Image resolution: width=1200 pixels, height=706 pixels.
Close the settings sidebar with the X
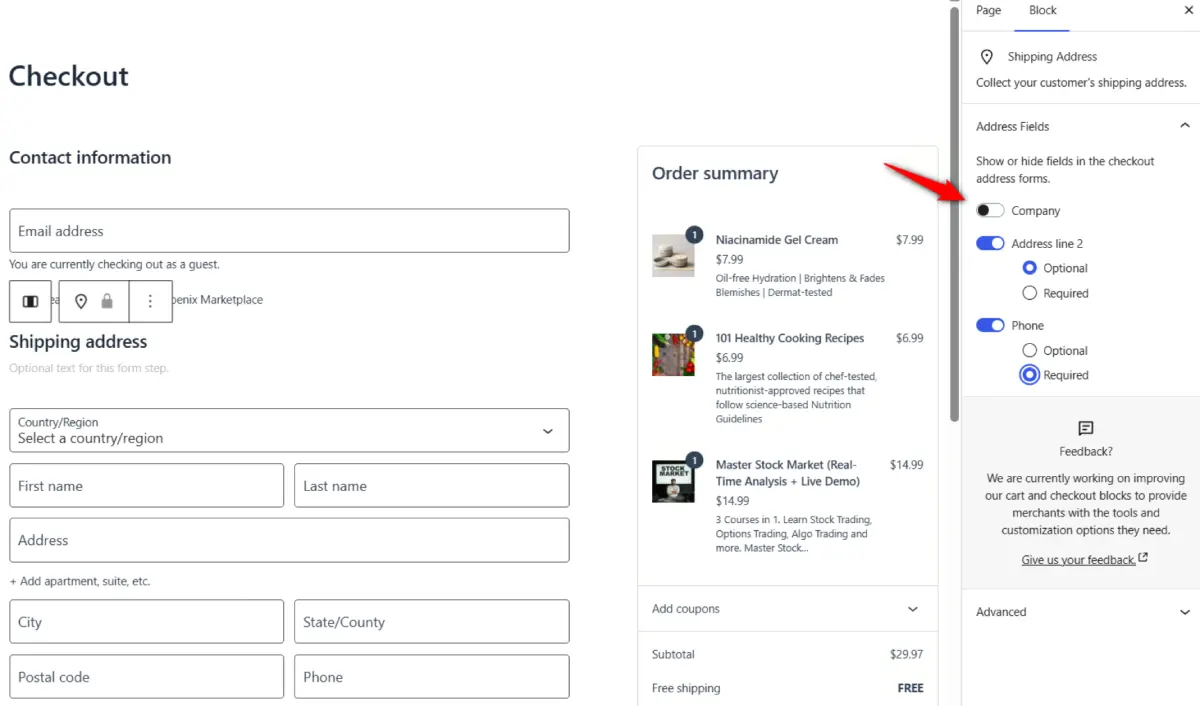point(1187,10)
